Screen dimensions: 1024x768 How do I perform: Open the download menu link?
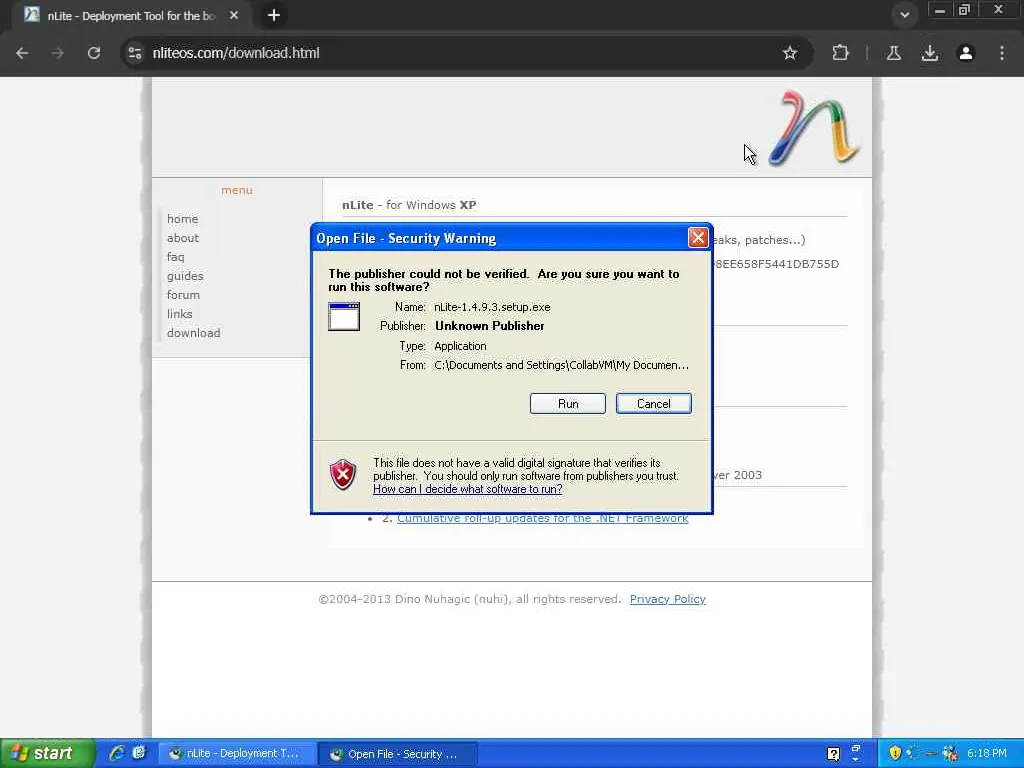pos(193,332)
